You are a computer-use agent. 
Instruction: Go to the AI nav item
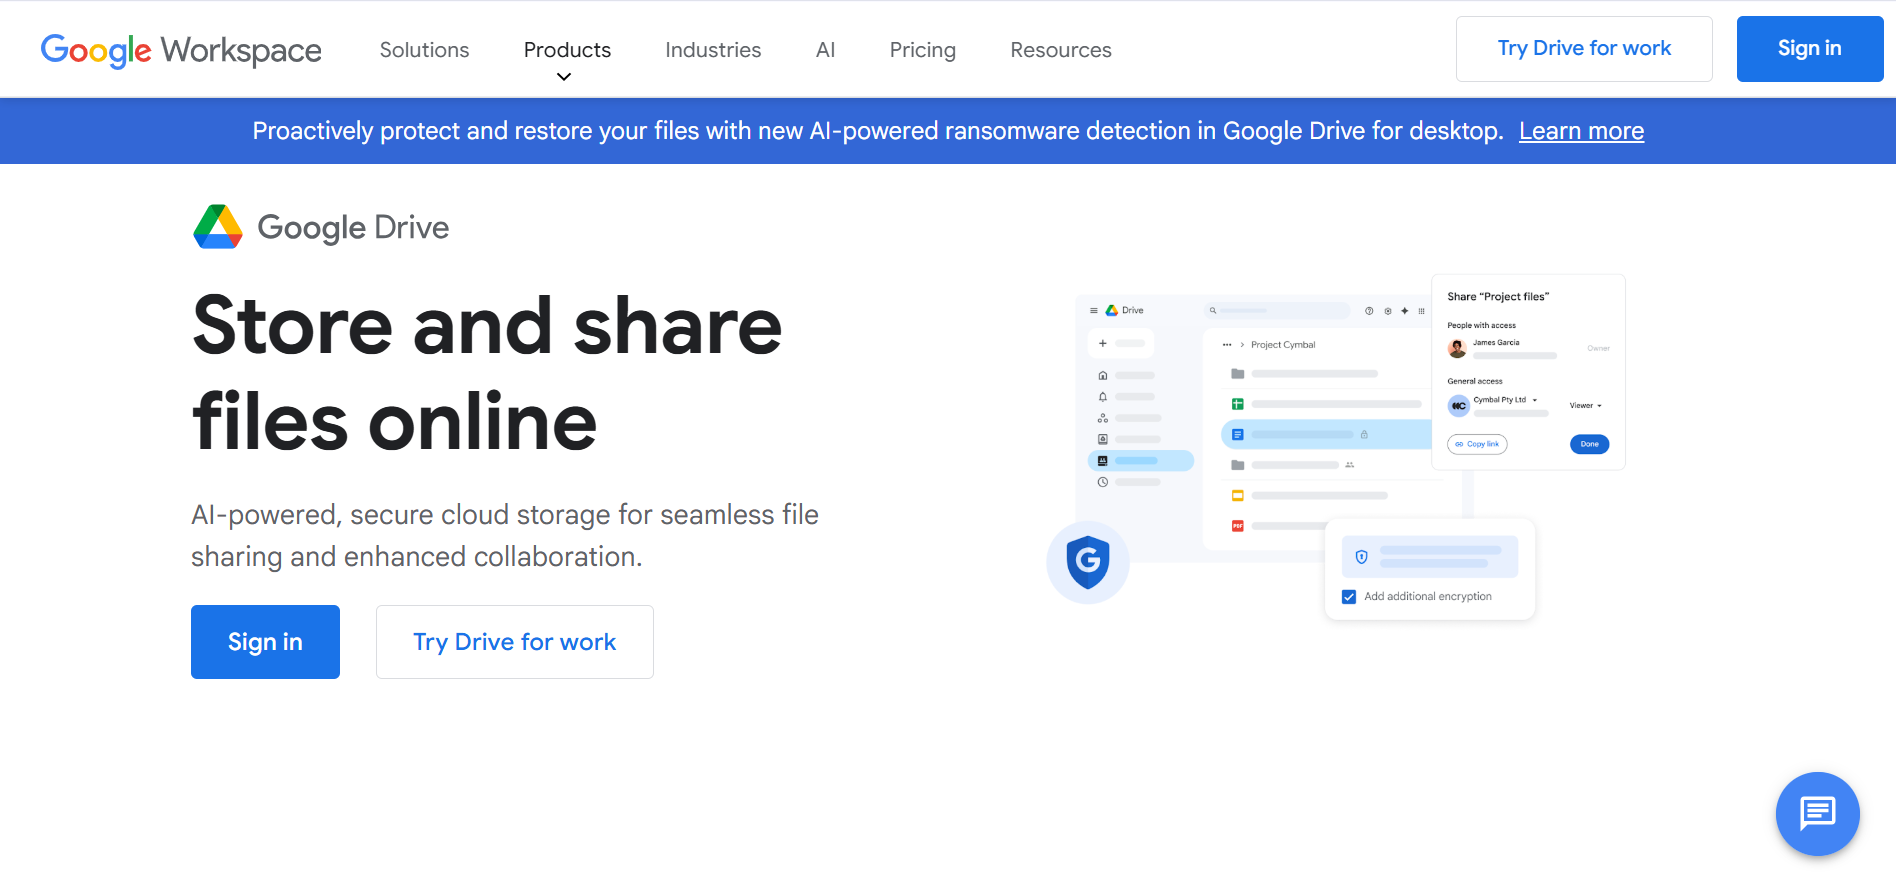point(825,50)
